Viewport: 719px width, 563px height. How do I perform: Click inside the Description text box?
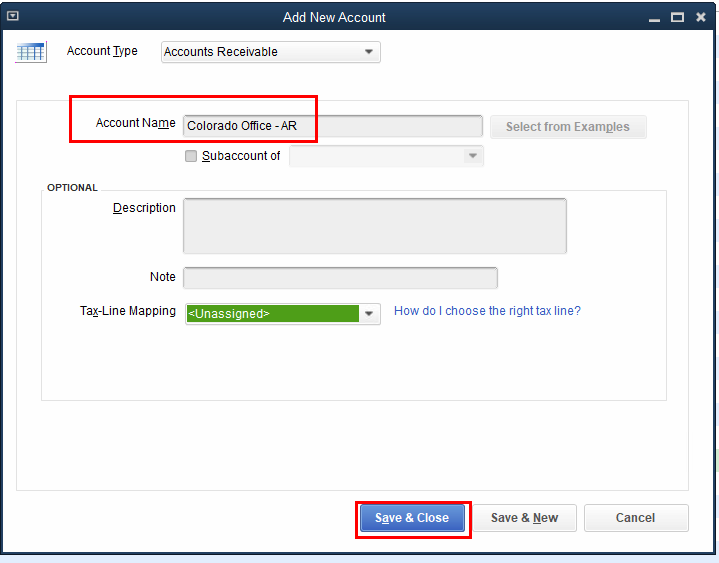coord(375,226)
